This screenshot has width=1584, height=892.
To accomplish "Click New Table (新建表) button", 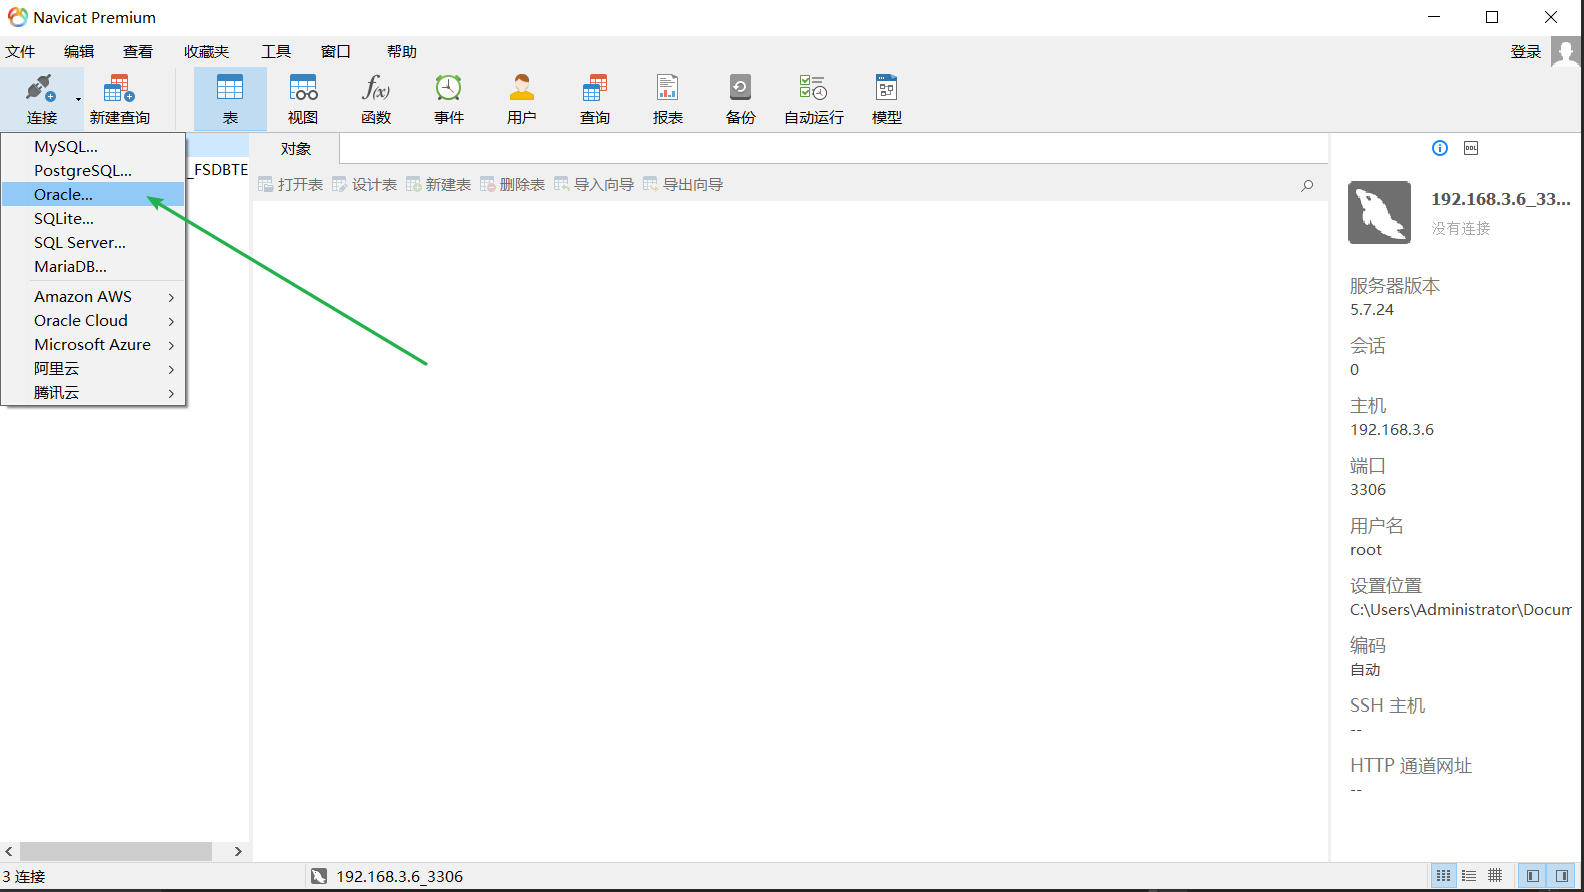I will pyautogui.click(x=439, y=185).
